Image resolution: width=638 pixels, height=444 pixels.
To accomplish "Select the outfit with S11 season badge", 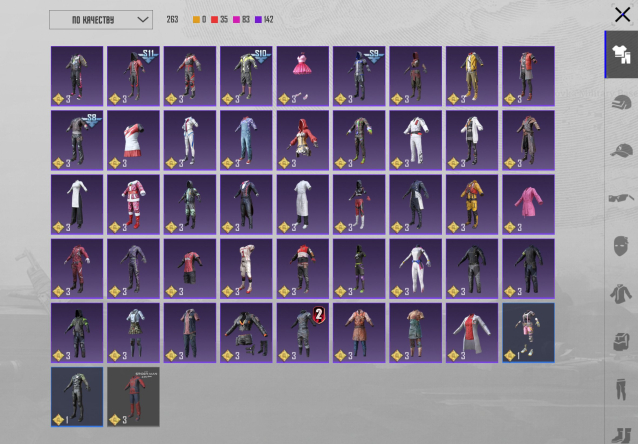I will point(133,76).
